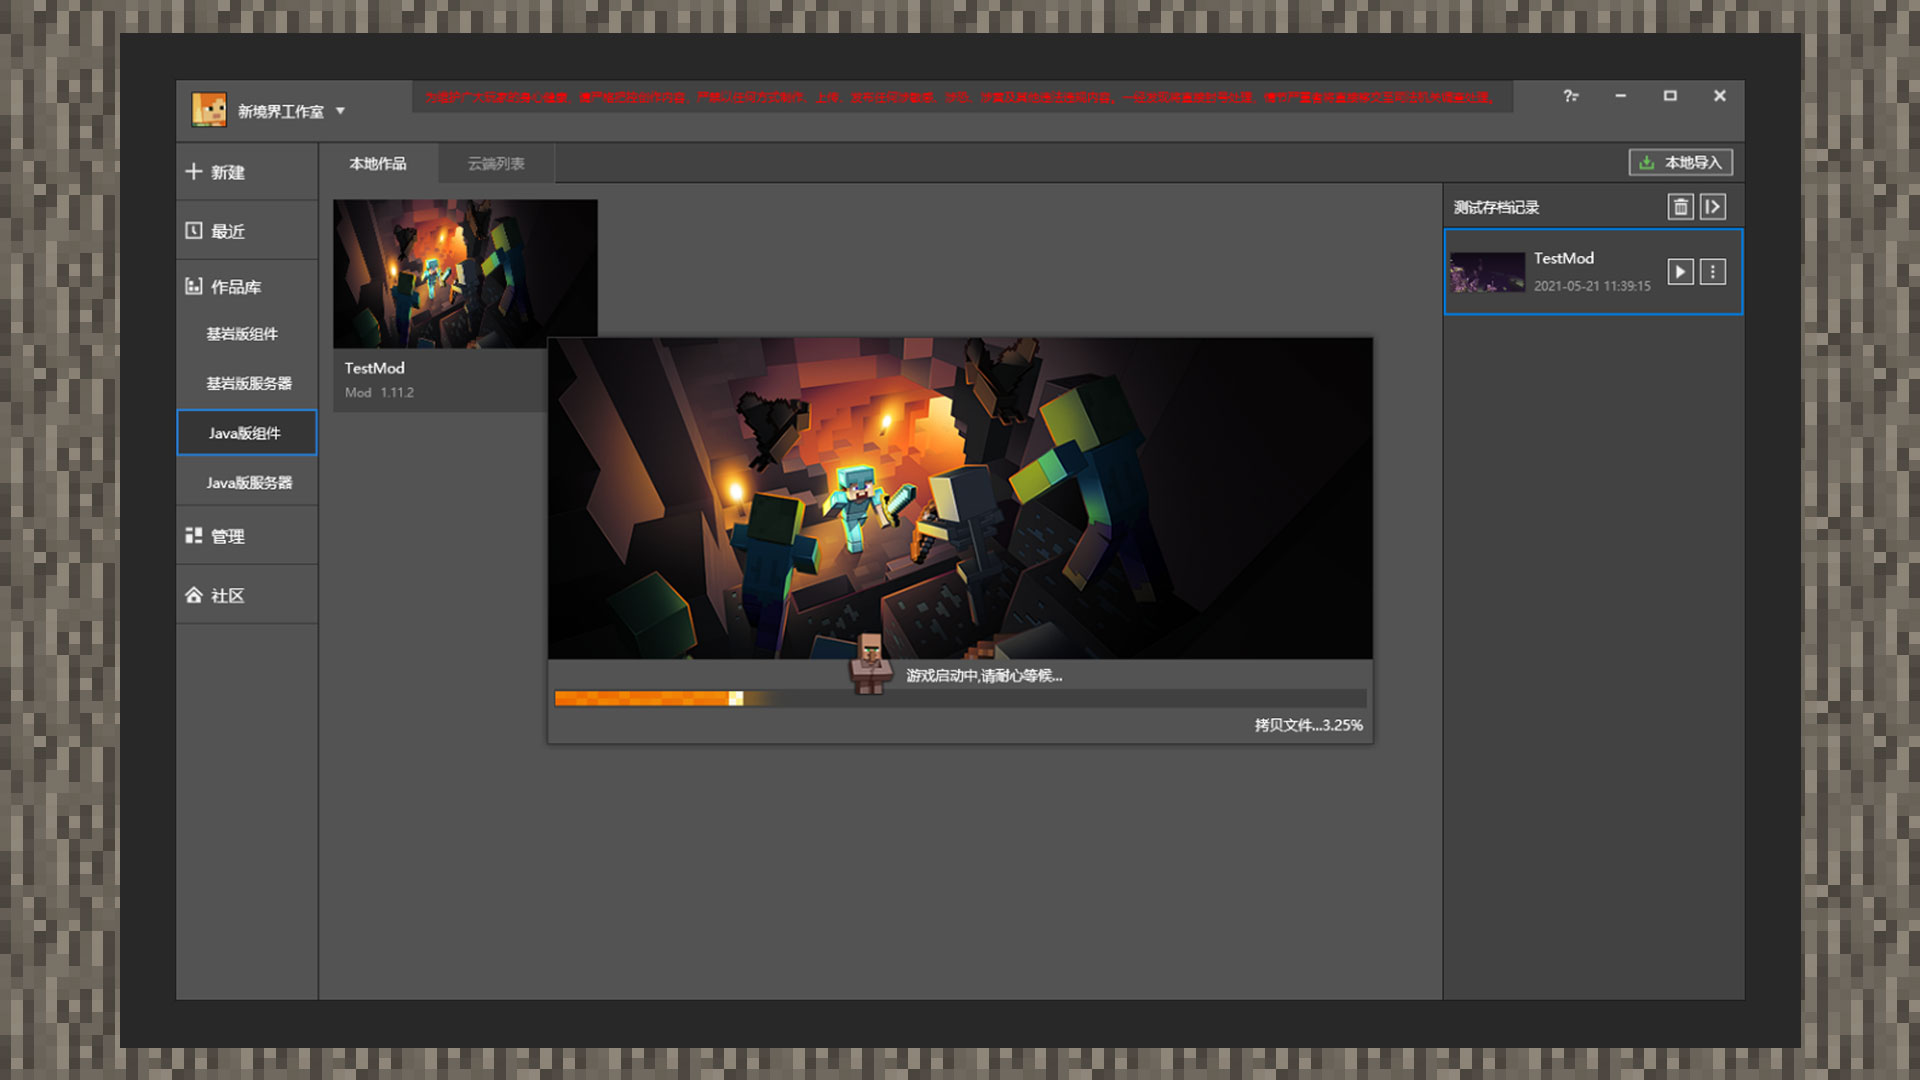This screenshot has width=1920, height=1080.
Task: Click 测试存档记录 panel heading
Action: point(1496,207)
